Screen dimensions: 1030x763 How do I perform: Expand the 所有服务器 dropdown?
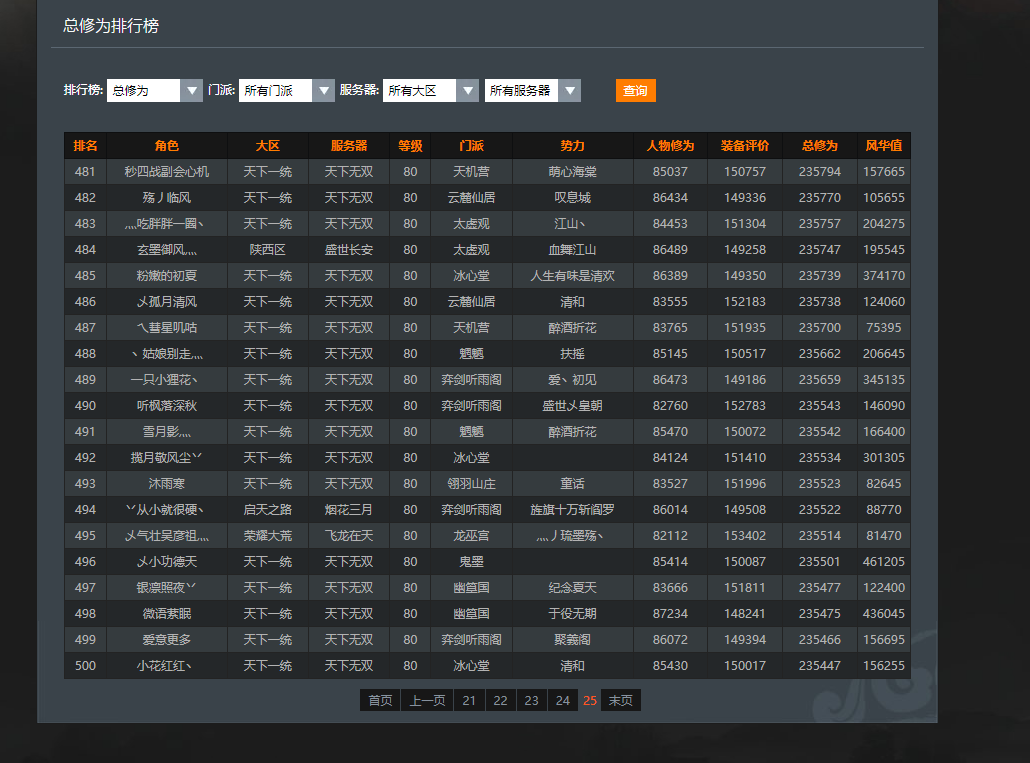[x=532, y=91]
